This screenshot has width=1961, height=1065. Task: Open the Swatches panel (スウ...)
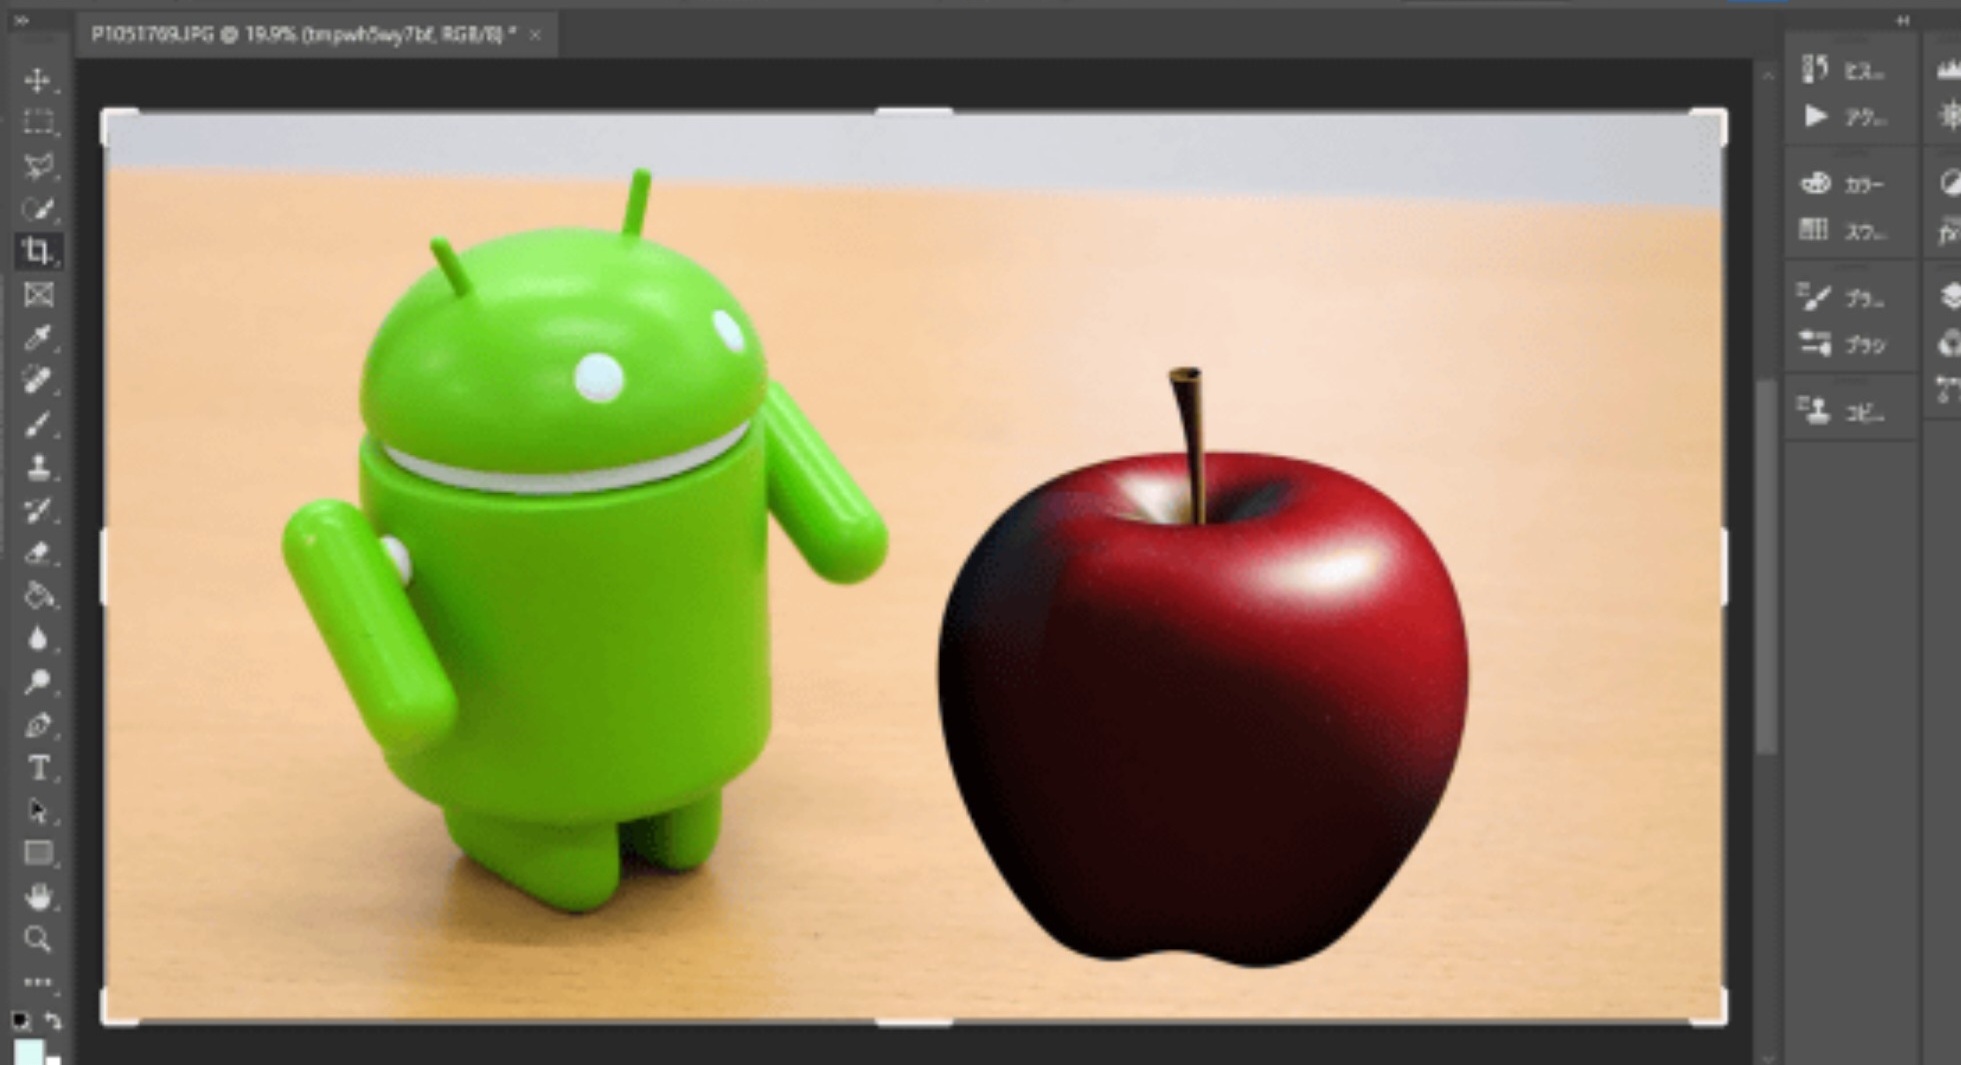click(1845, 231)
